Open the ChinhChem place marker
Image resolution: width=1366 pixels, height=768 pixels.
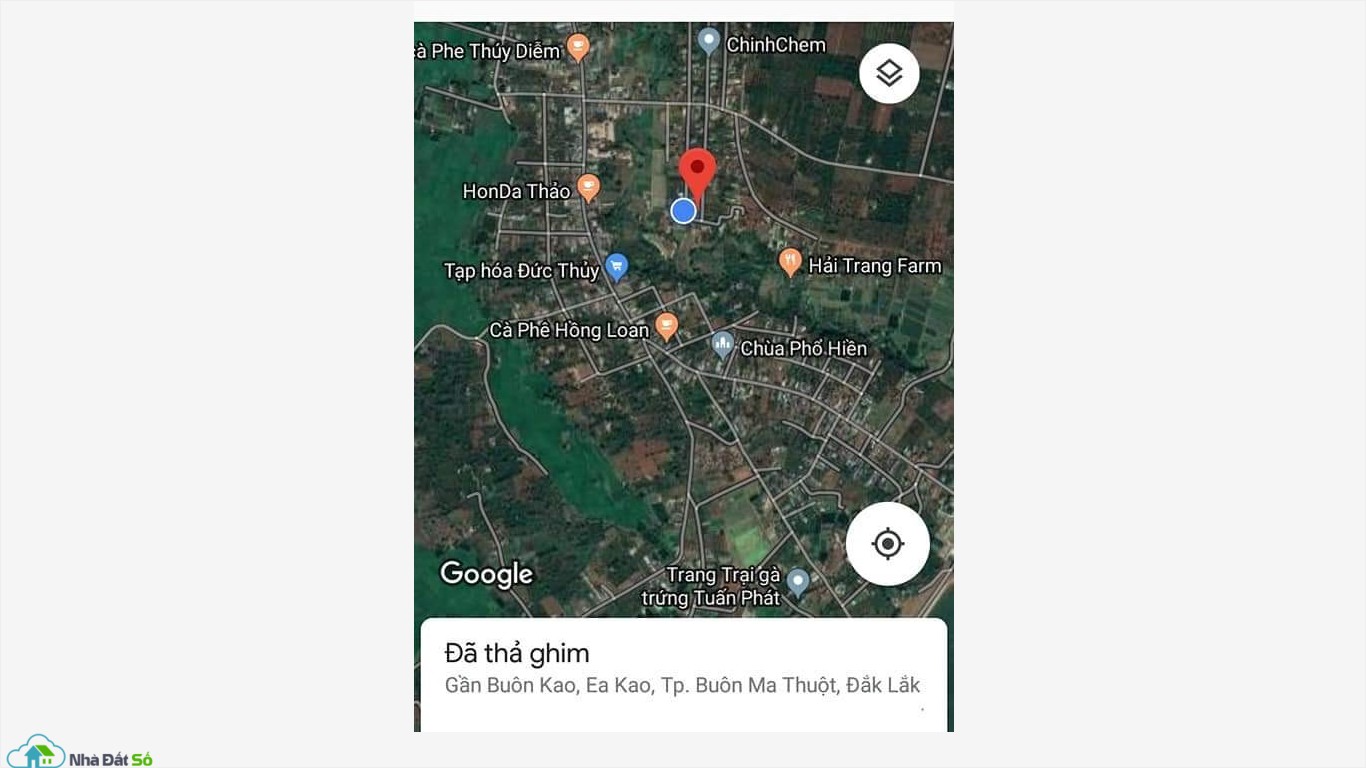tap(709, 42)
